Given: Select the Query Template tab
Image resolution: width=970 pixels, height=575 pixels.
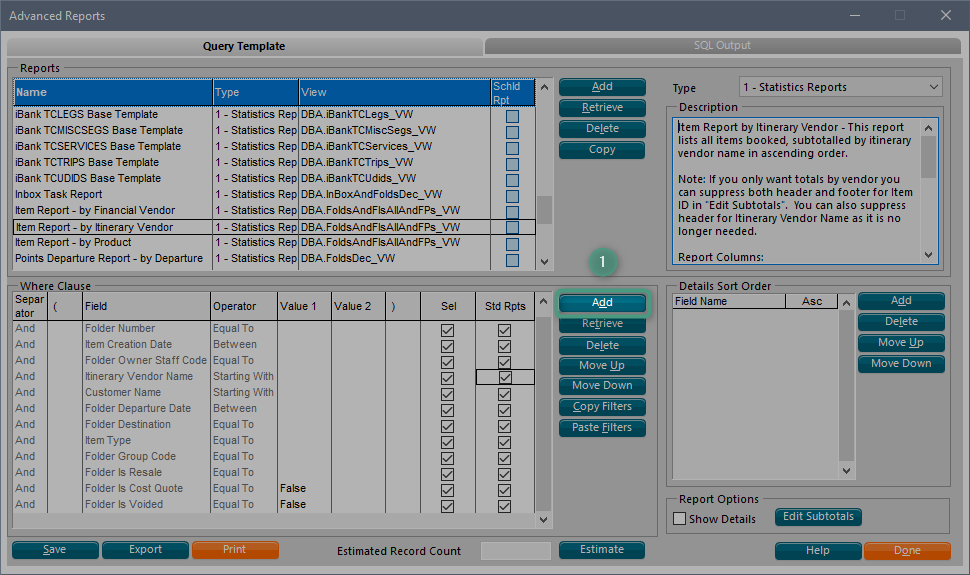Looking at the screenshot, I should pos(244,46).
